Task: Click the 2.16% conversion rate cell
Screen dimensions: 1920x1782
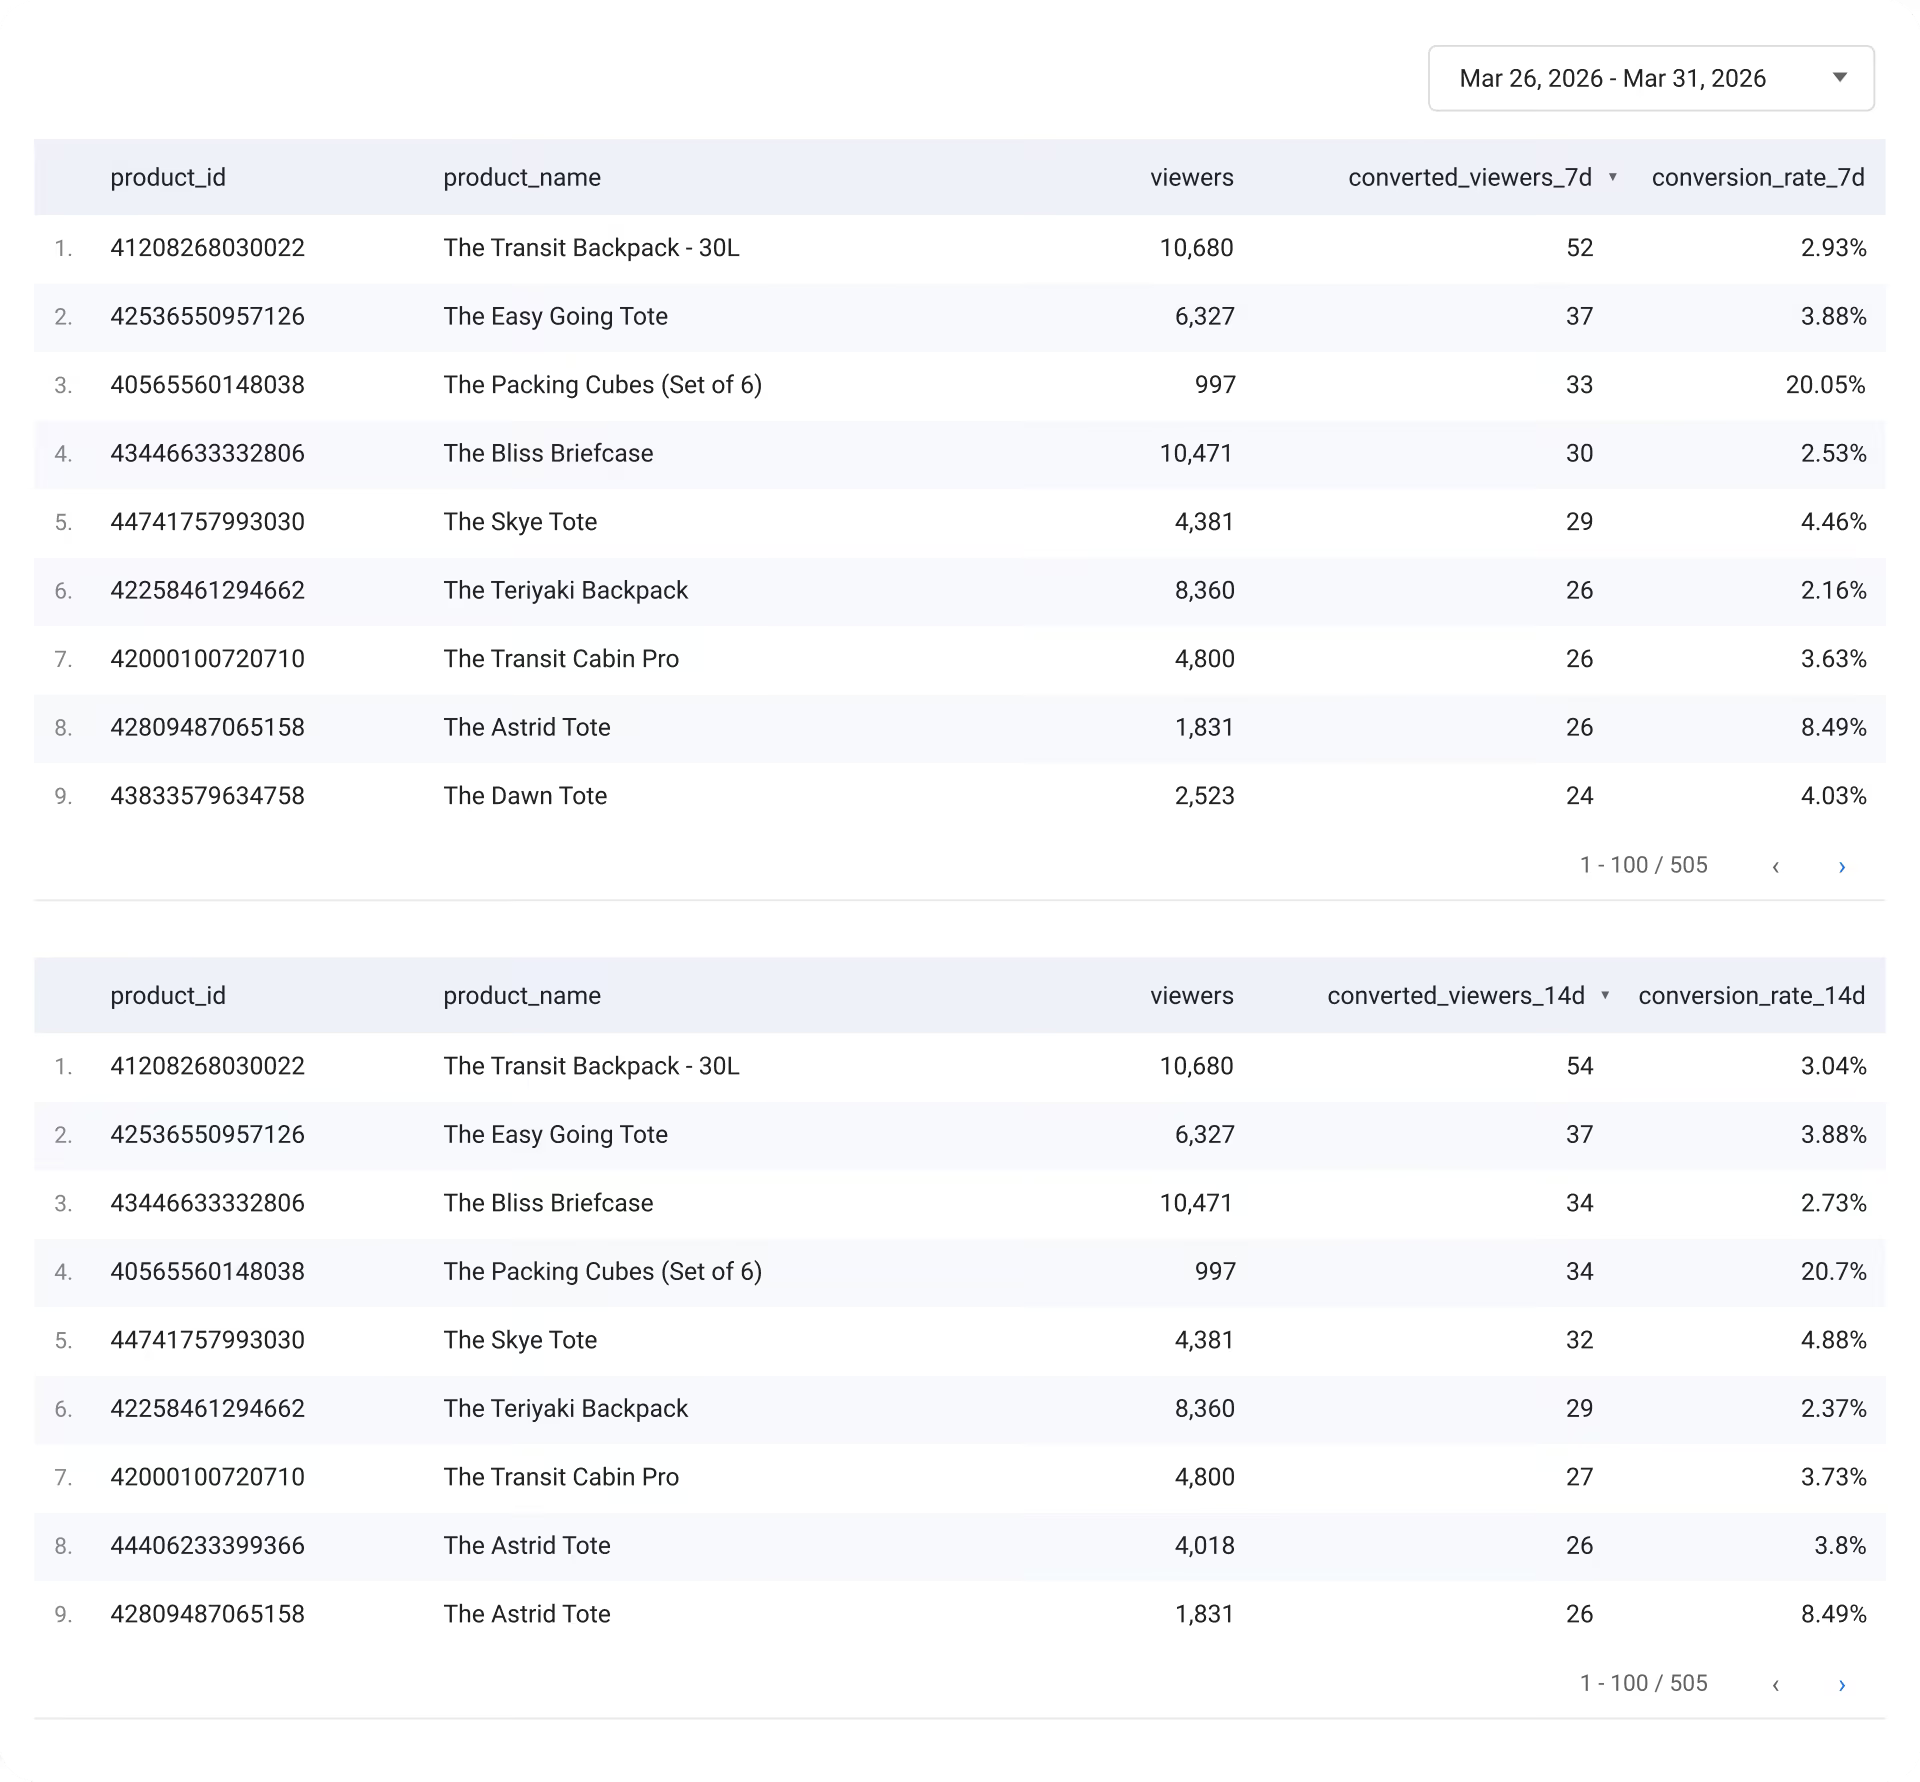Action: (1833, 590)
